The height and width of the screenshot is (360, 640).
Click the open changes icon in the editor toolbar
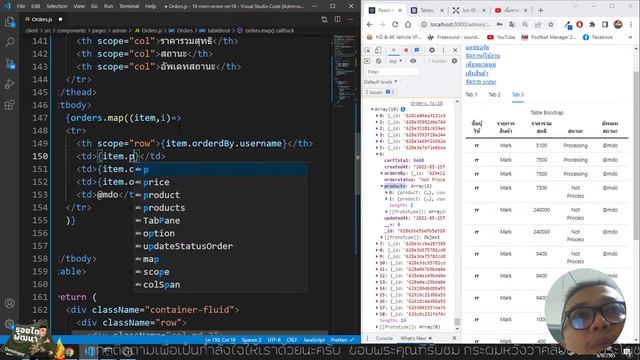click(x=324, y=19)
